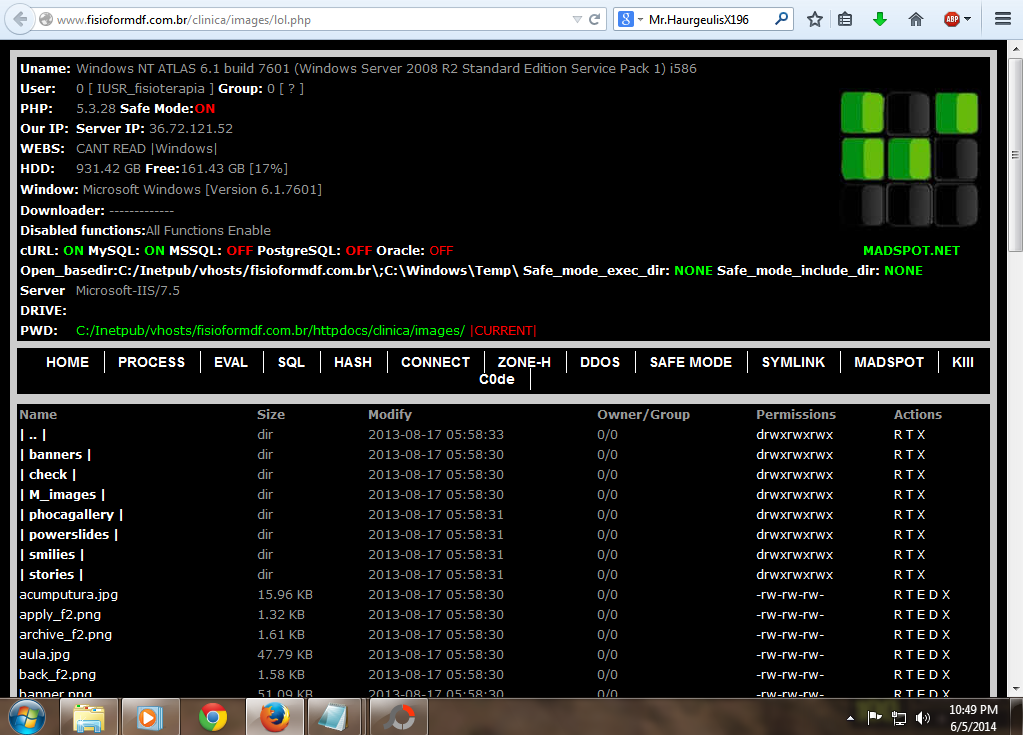Open the Firefox hamburger menu
Viewport: 1023px width, 735px height.
point(1001,18)
